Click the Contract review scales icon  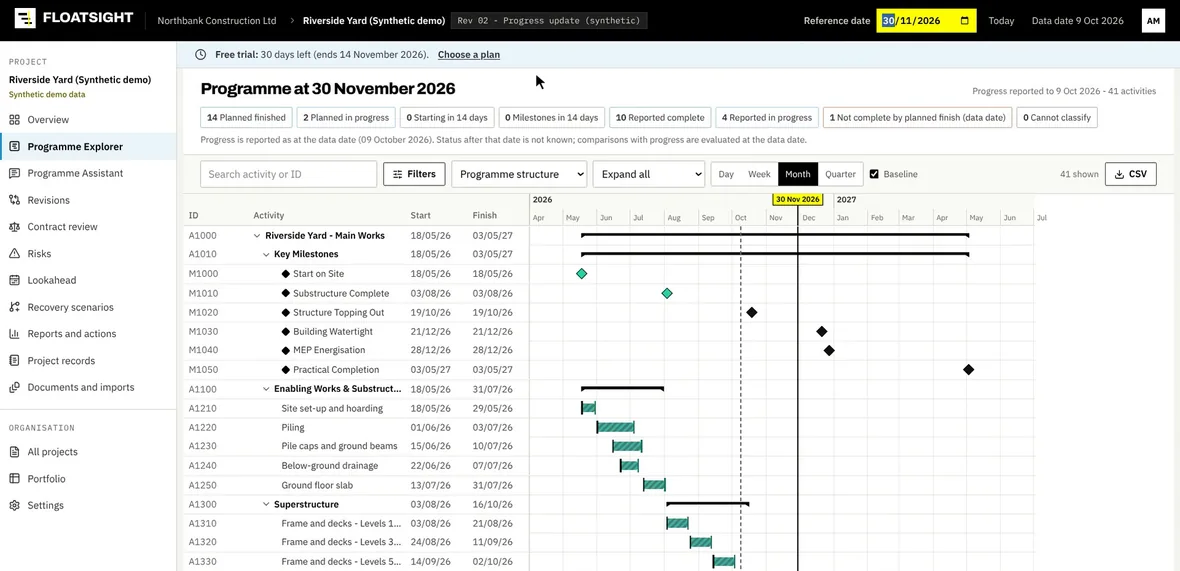tap(14, 226)
